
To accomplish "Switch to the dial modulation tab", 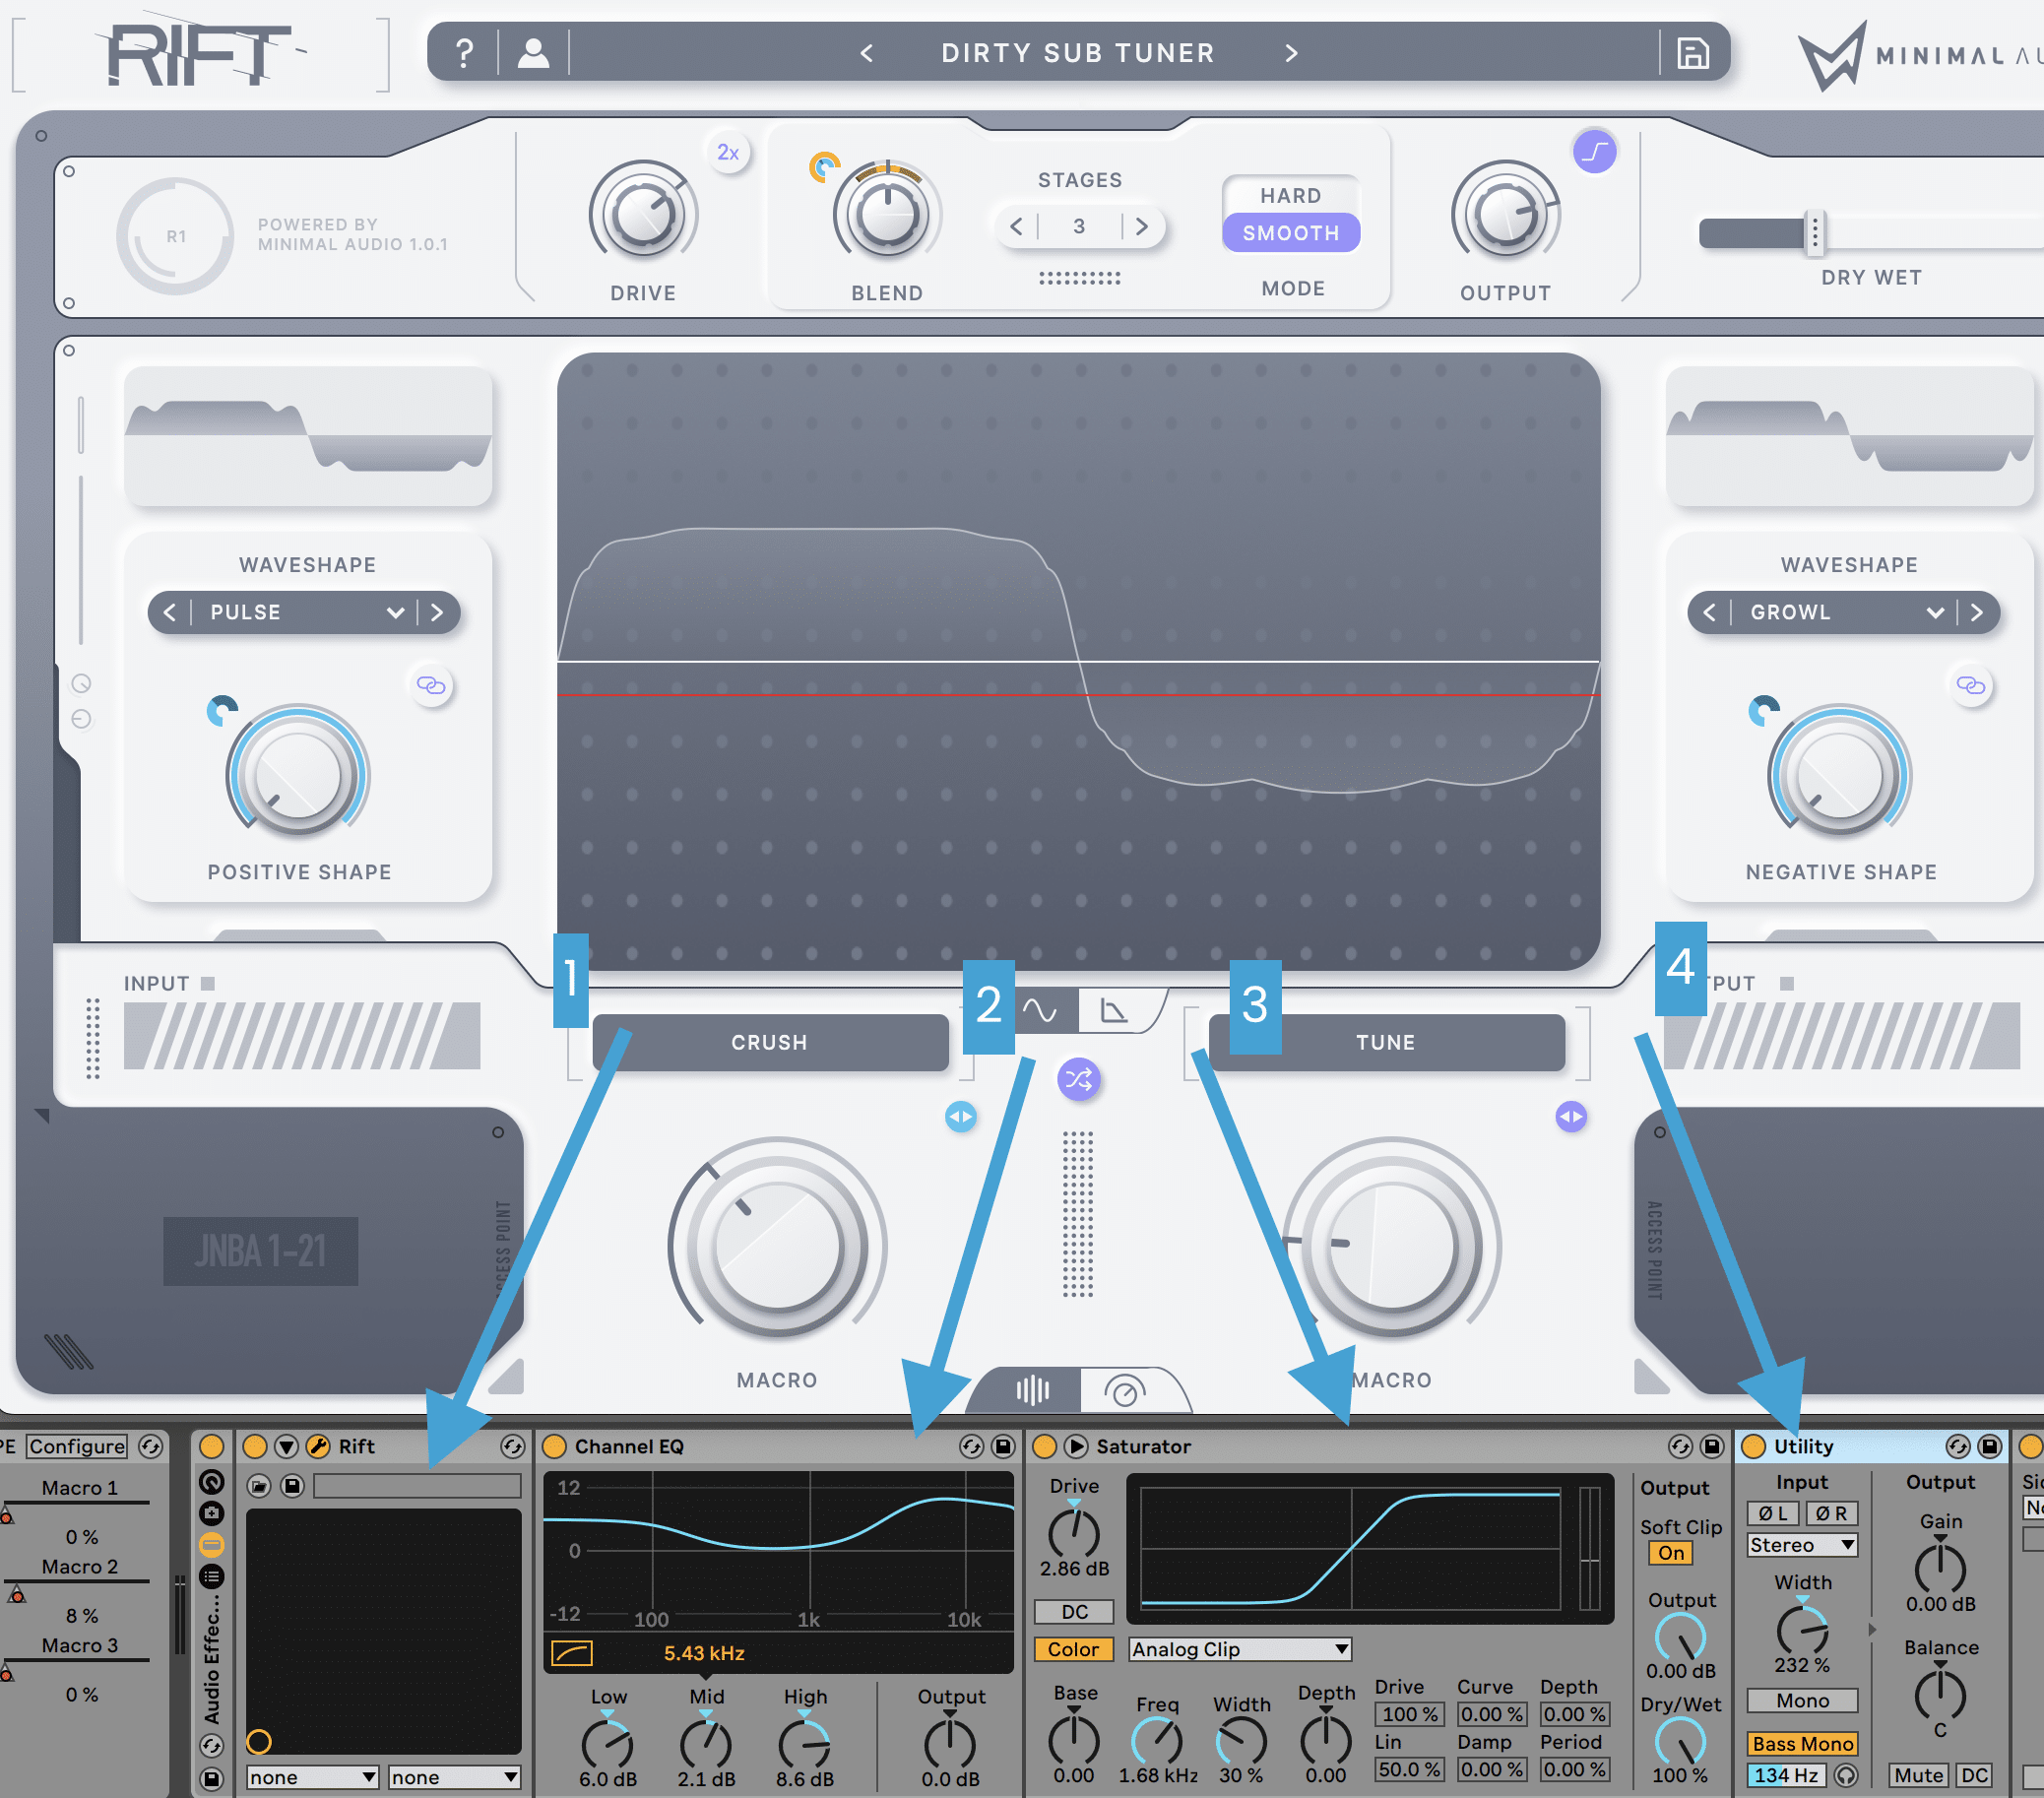I will [1125, 1390].
